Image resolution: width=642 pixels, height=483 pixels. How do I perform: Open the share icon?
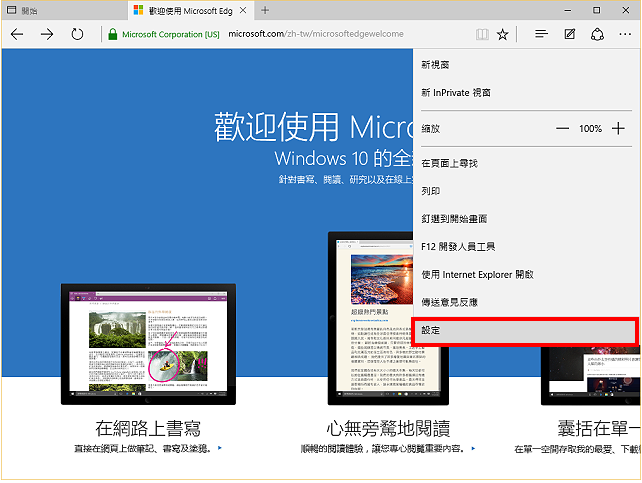[597, 34]
